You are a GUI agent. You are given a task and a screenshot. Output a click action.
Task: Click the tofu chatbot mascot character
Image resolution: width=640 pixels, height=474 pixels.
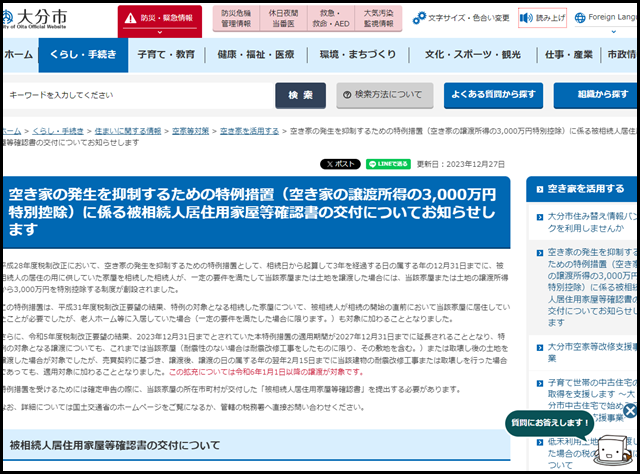point(613,451)
